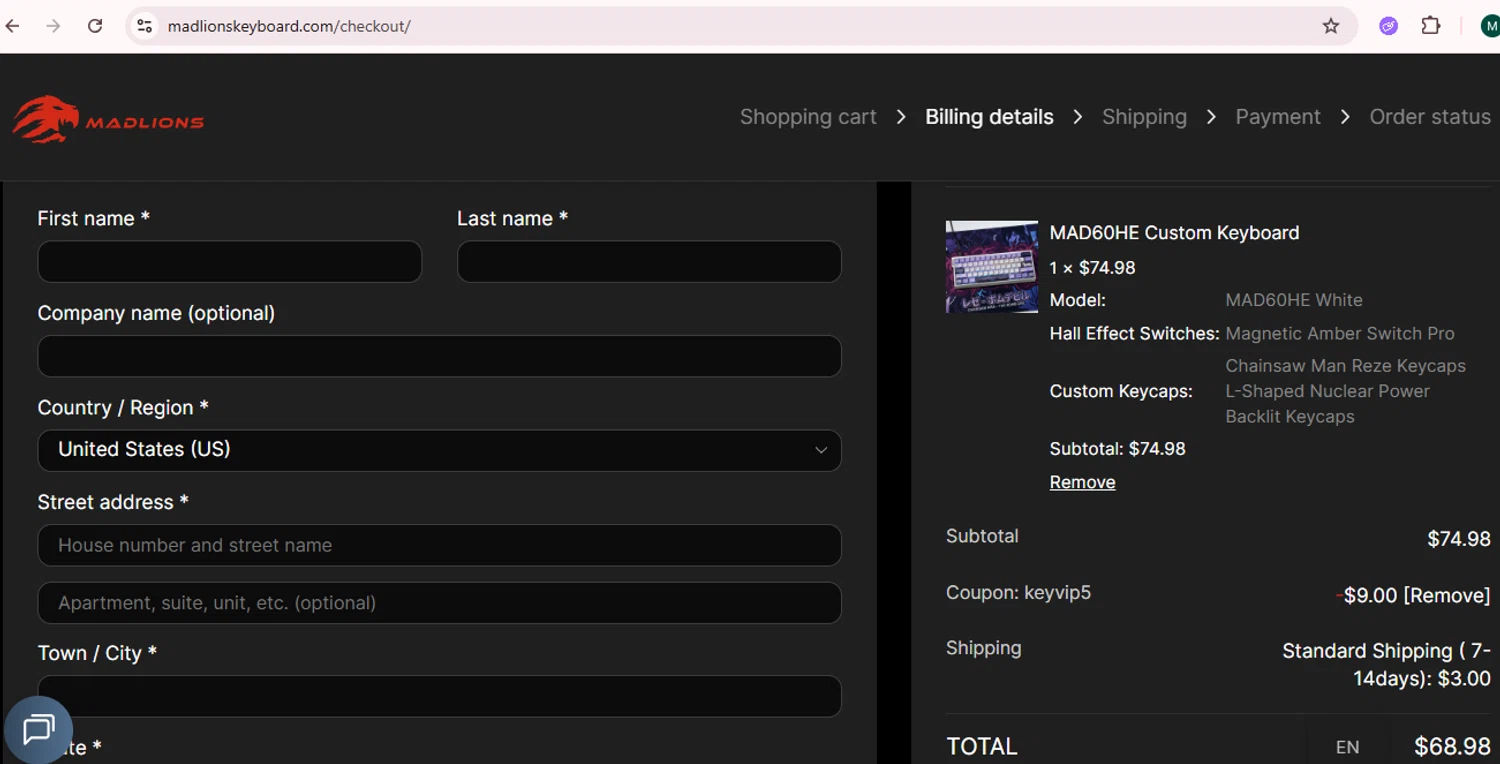The image size is (1500, 764).
Task: Open the EN language selector
Action: pos(1347,747)
